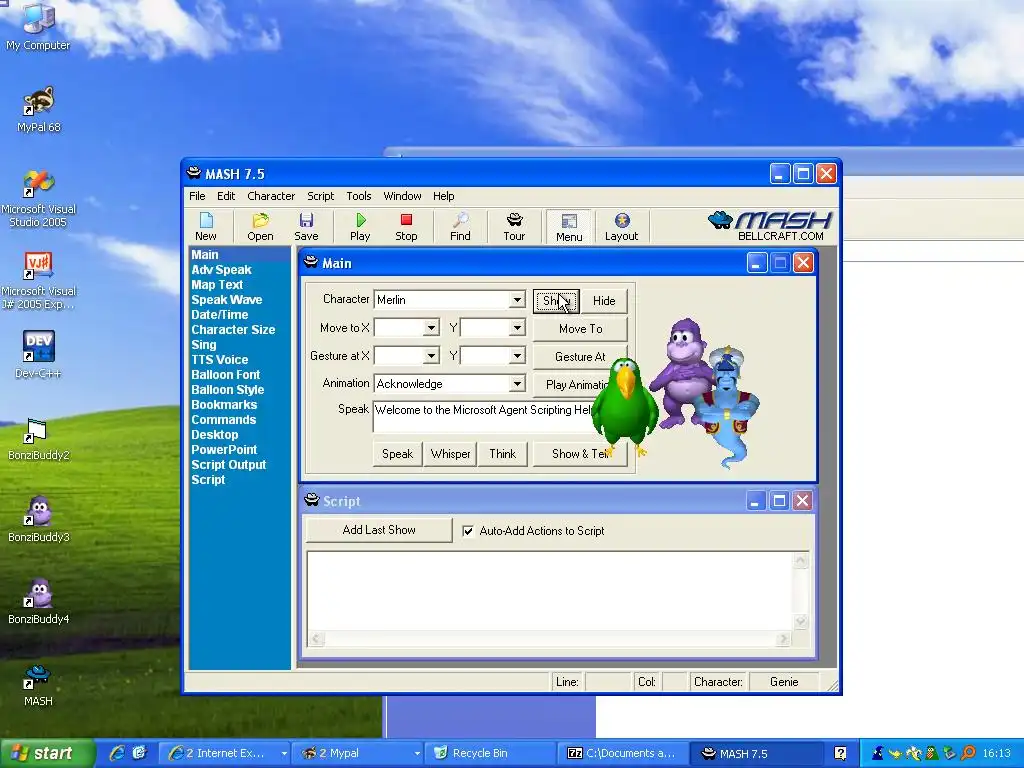Select Character Size in the sidebar
The height and width of the screenshot is (768, 1024).
(x=233, y=330)
